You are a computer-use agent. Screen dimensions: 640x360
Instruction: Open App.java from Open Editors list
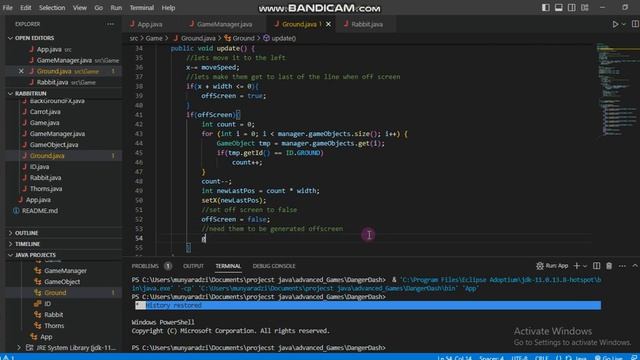[x=49, y=49]
